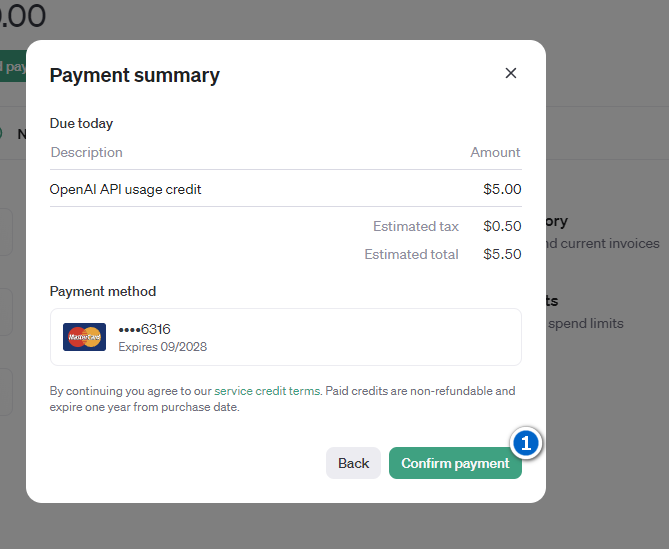Viewport: 669px width, 549px height.
Task: Click the Amount column header
Action: pyautogui.click(x=495, y=152)
